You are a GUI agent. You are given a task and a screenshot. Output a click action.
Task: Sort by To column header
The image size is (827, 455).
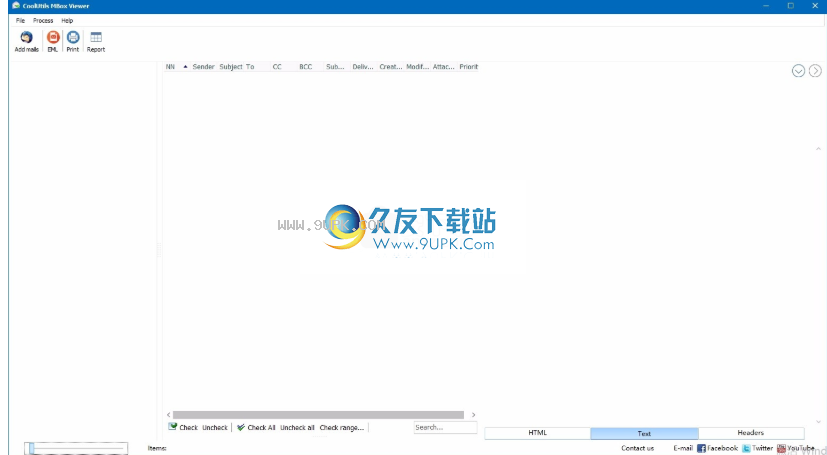pyautogui.click(x=250, y=67)
